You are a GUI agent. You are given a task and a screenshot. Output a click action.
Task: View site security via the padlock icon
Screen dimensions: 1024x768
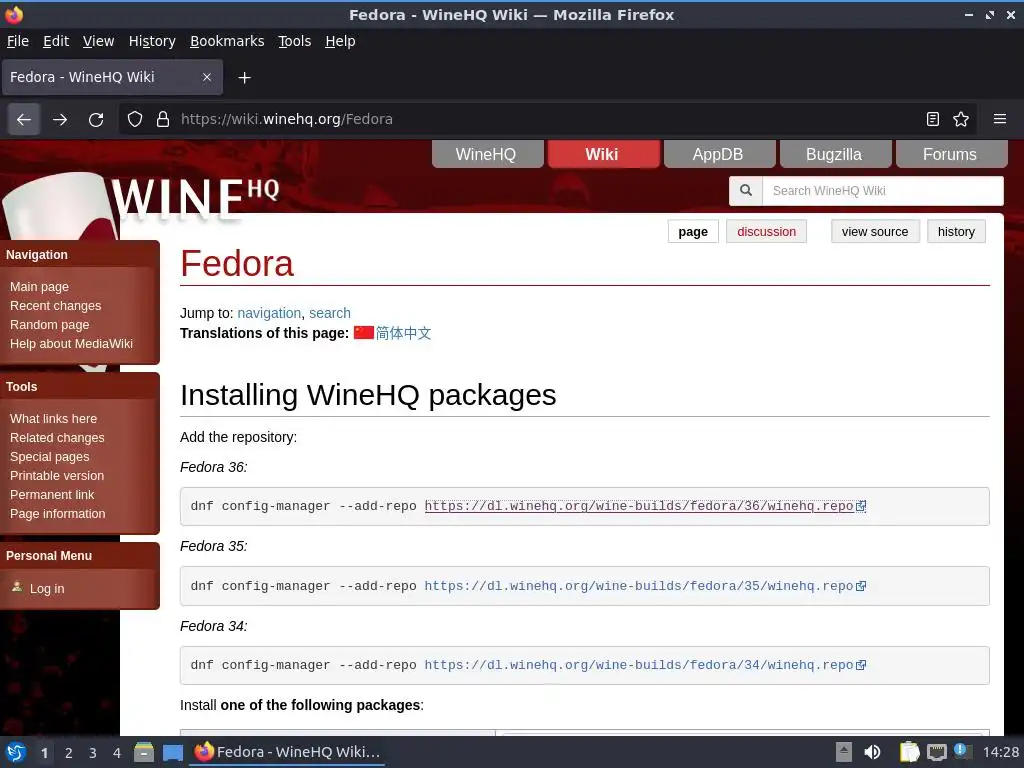[163, 120]
